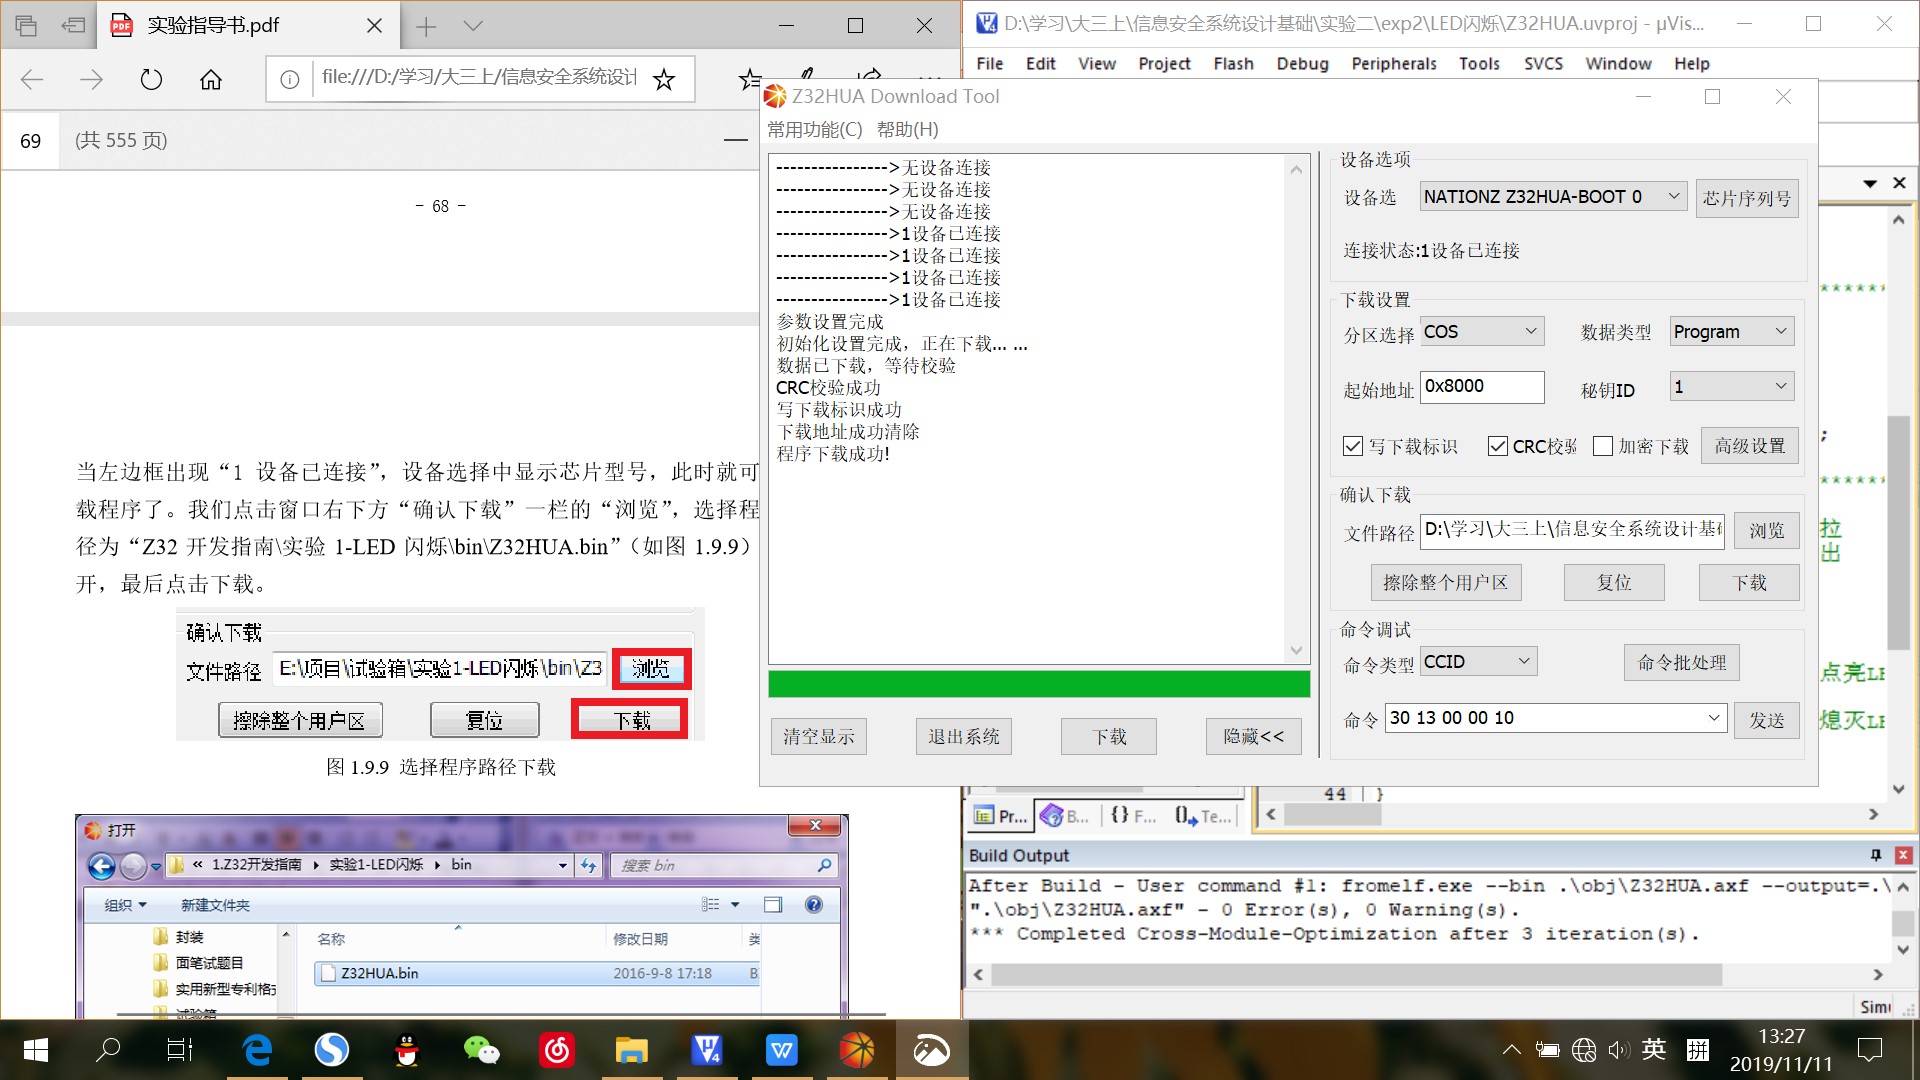Switch to Functions tab in uVision
This screenshot has height=1080, width=1920.
(x=1133, y=816)
